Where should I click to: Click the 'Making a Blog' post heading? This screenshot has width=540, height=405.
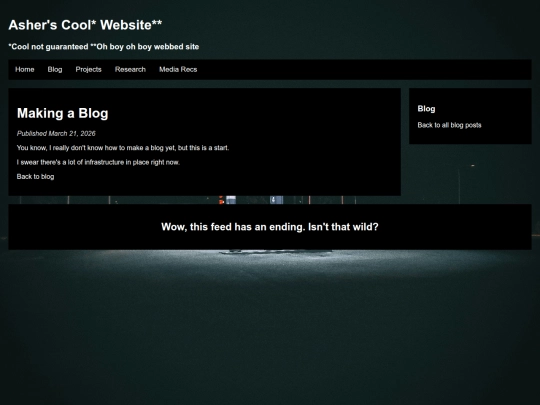tap(63, 113)
